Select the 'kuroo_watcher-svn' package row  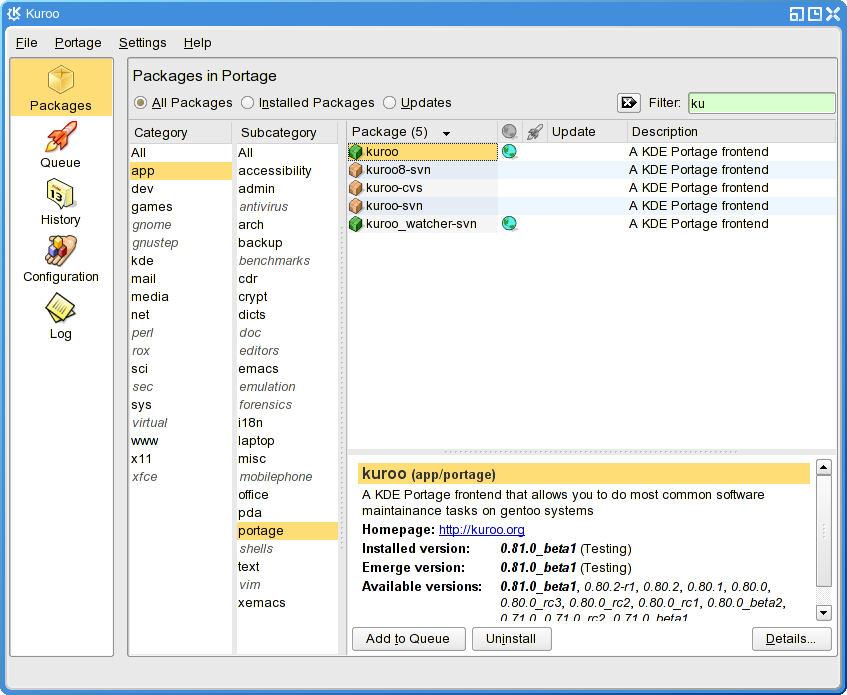(x=591, y=224)
